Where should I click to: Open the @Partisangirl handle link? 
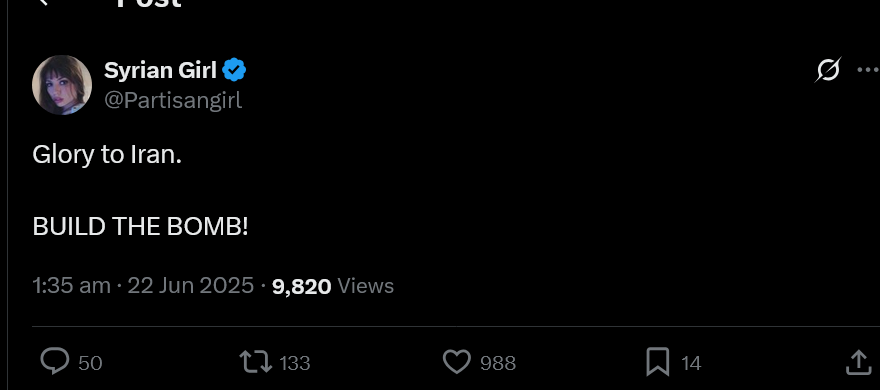pyautogui.click(x=173, y=100)
